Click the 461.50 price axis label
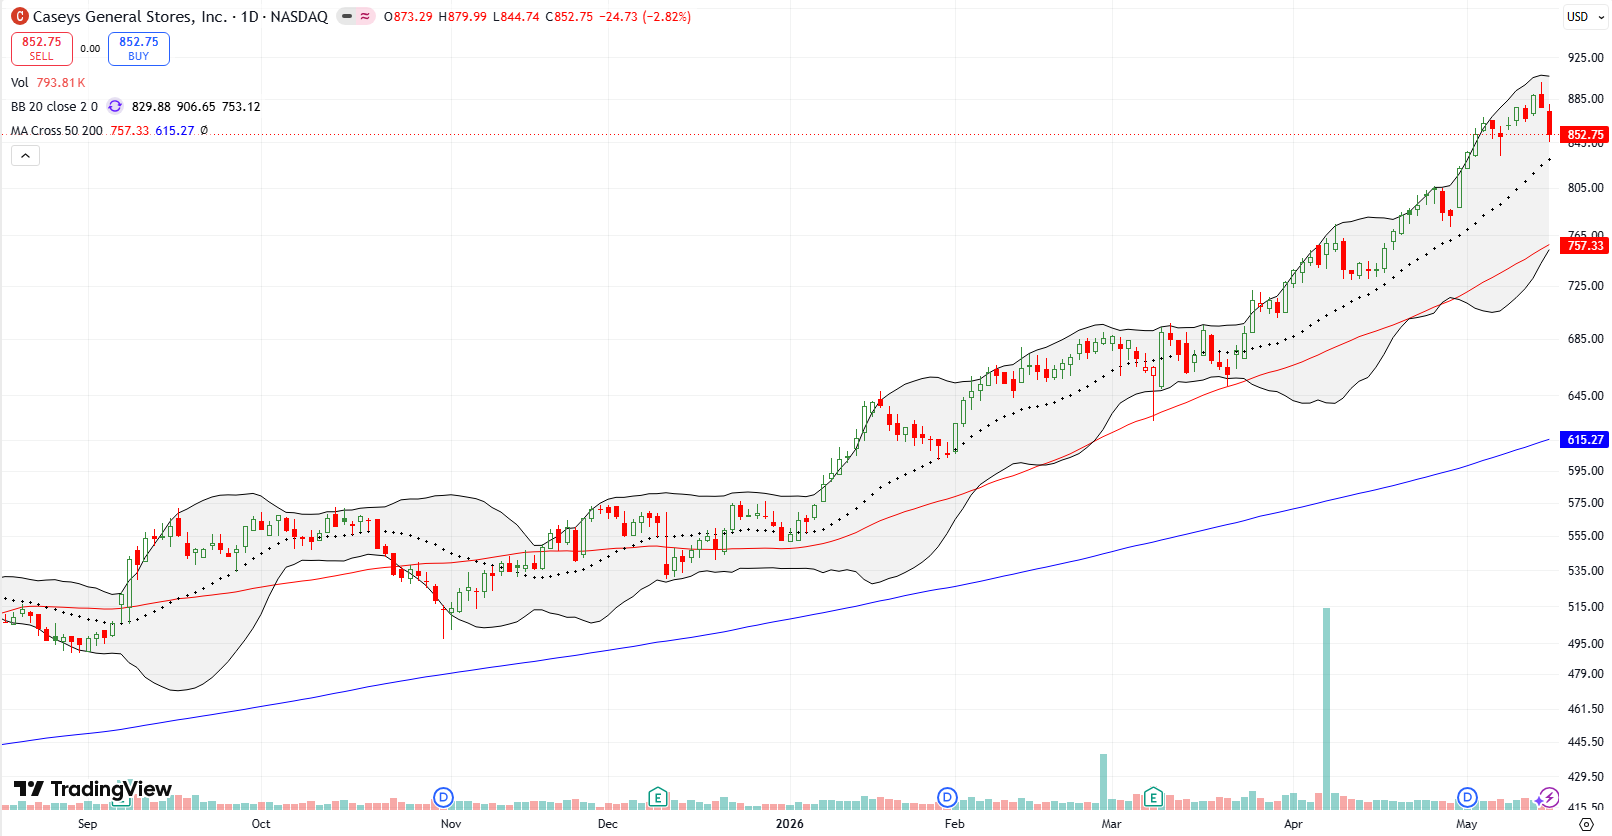1612x836 pixels. click(1586, 709)
